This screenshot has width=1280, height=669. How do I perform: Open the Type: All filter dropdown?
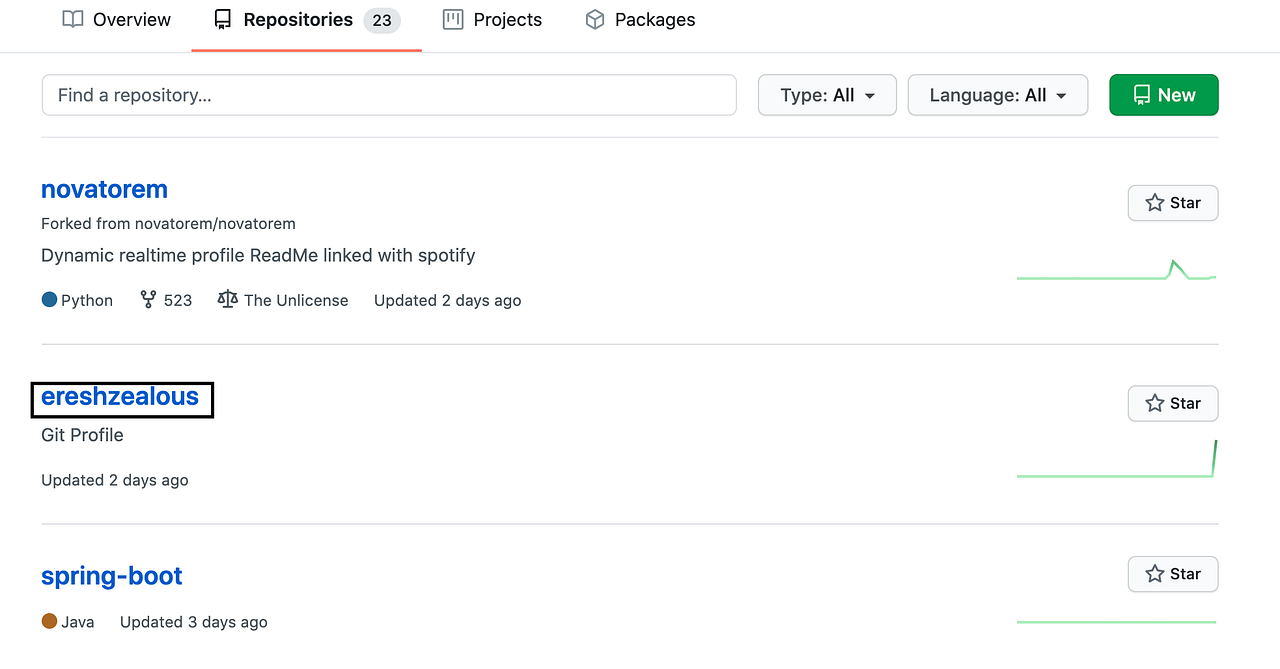[x=826, y=94]
